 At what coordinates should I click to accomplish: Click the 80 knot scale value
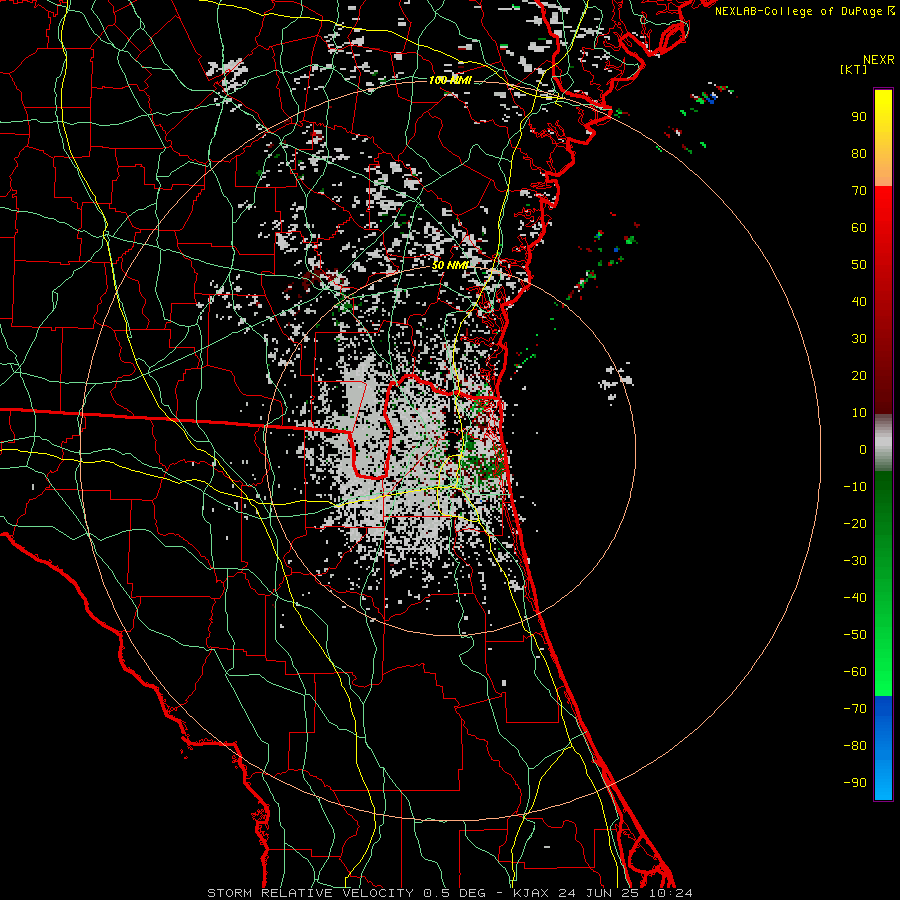coord(859,154)
